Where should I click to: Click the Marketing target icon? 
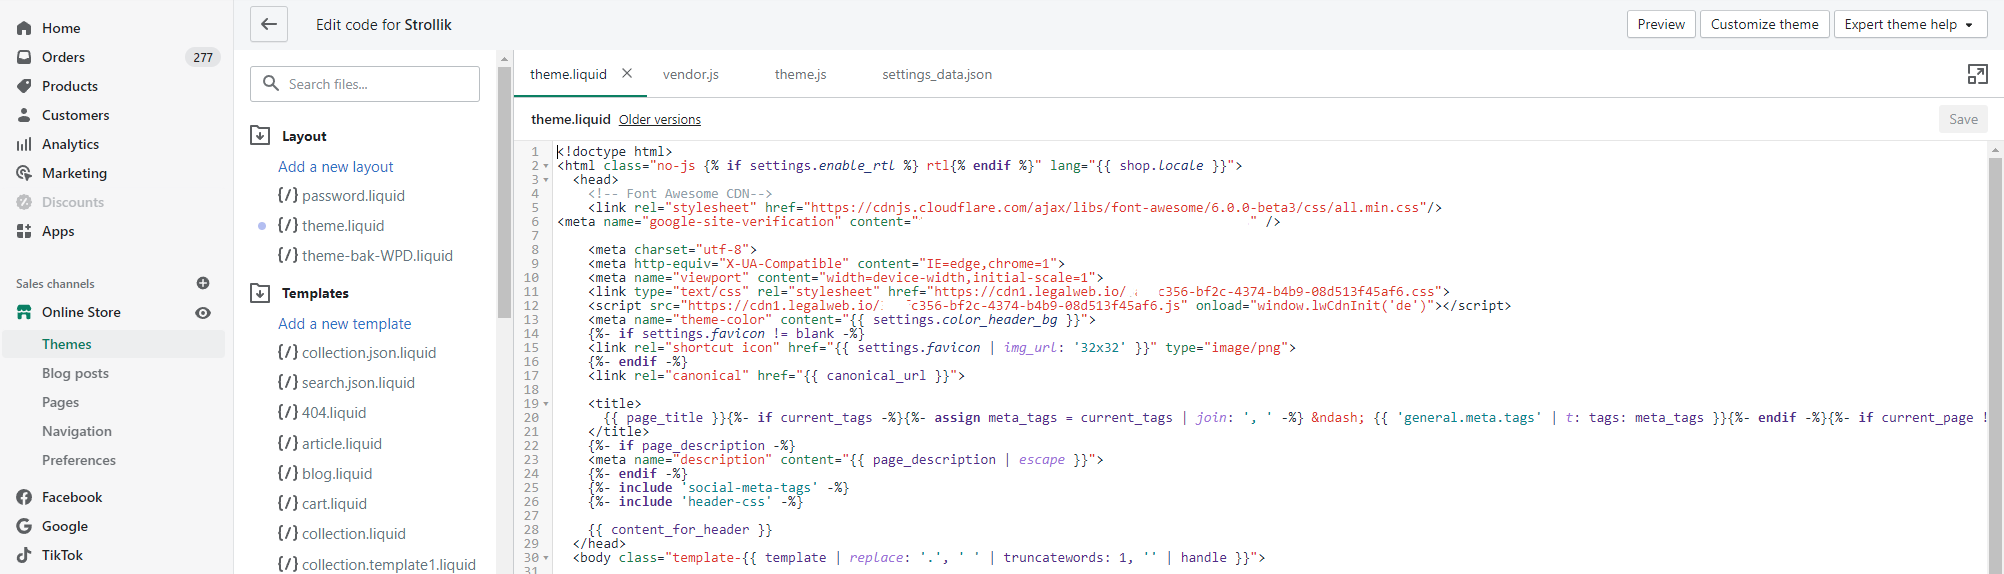(x=24, y=173)
